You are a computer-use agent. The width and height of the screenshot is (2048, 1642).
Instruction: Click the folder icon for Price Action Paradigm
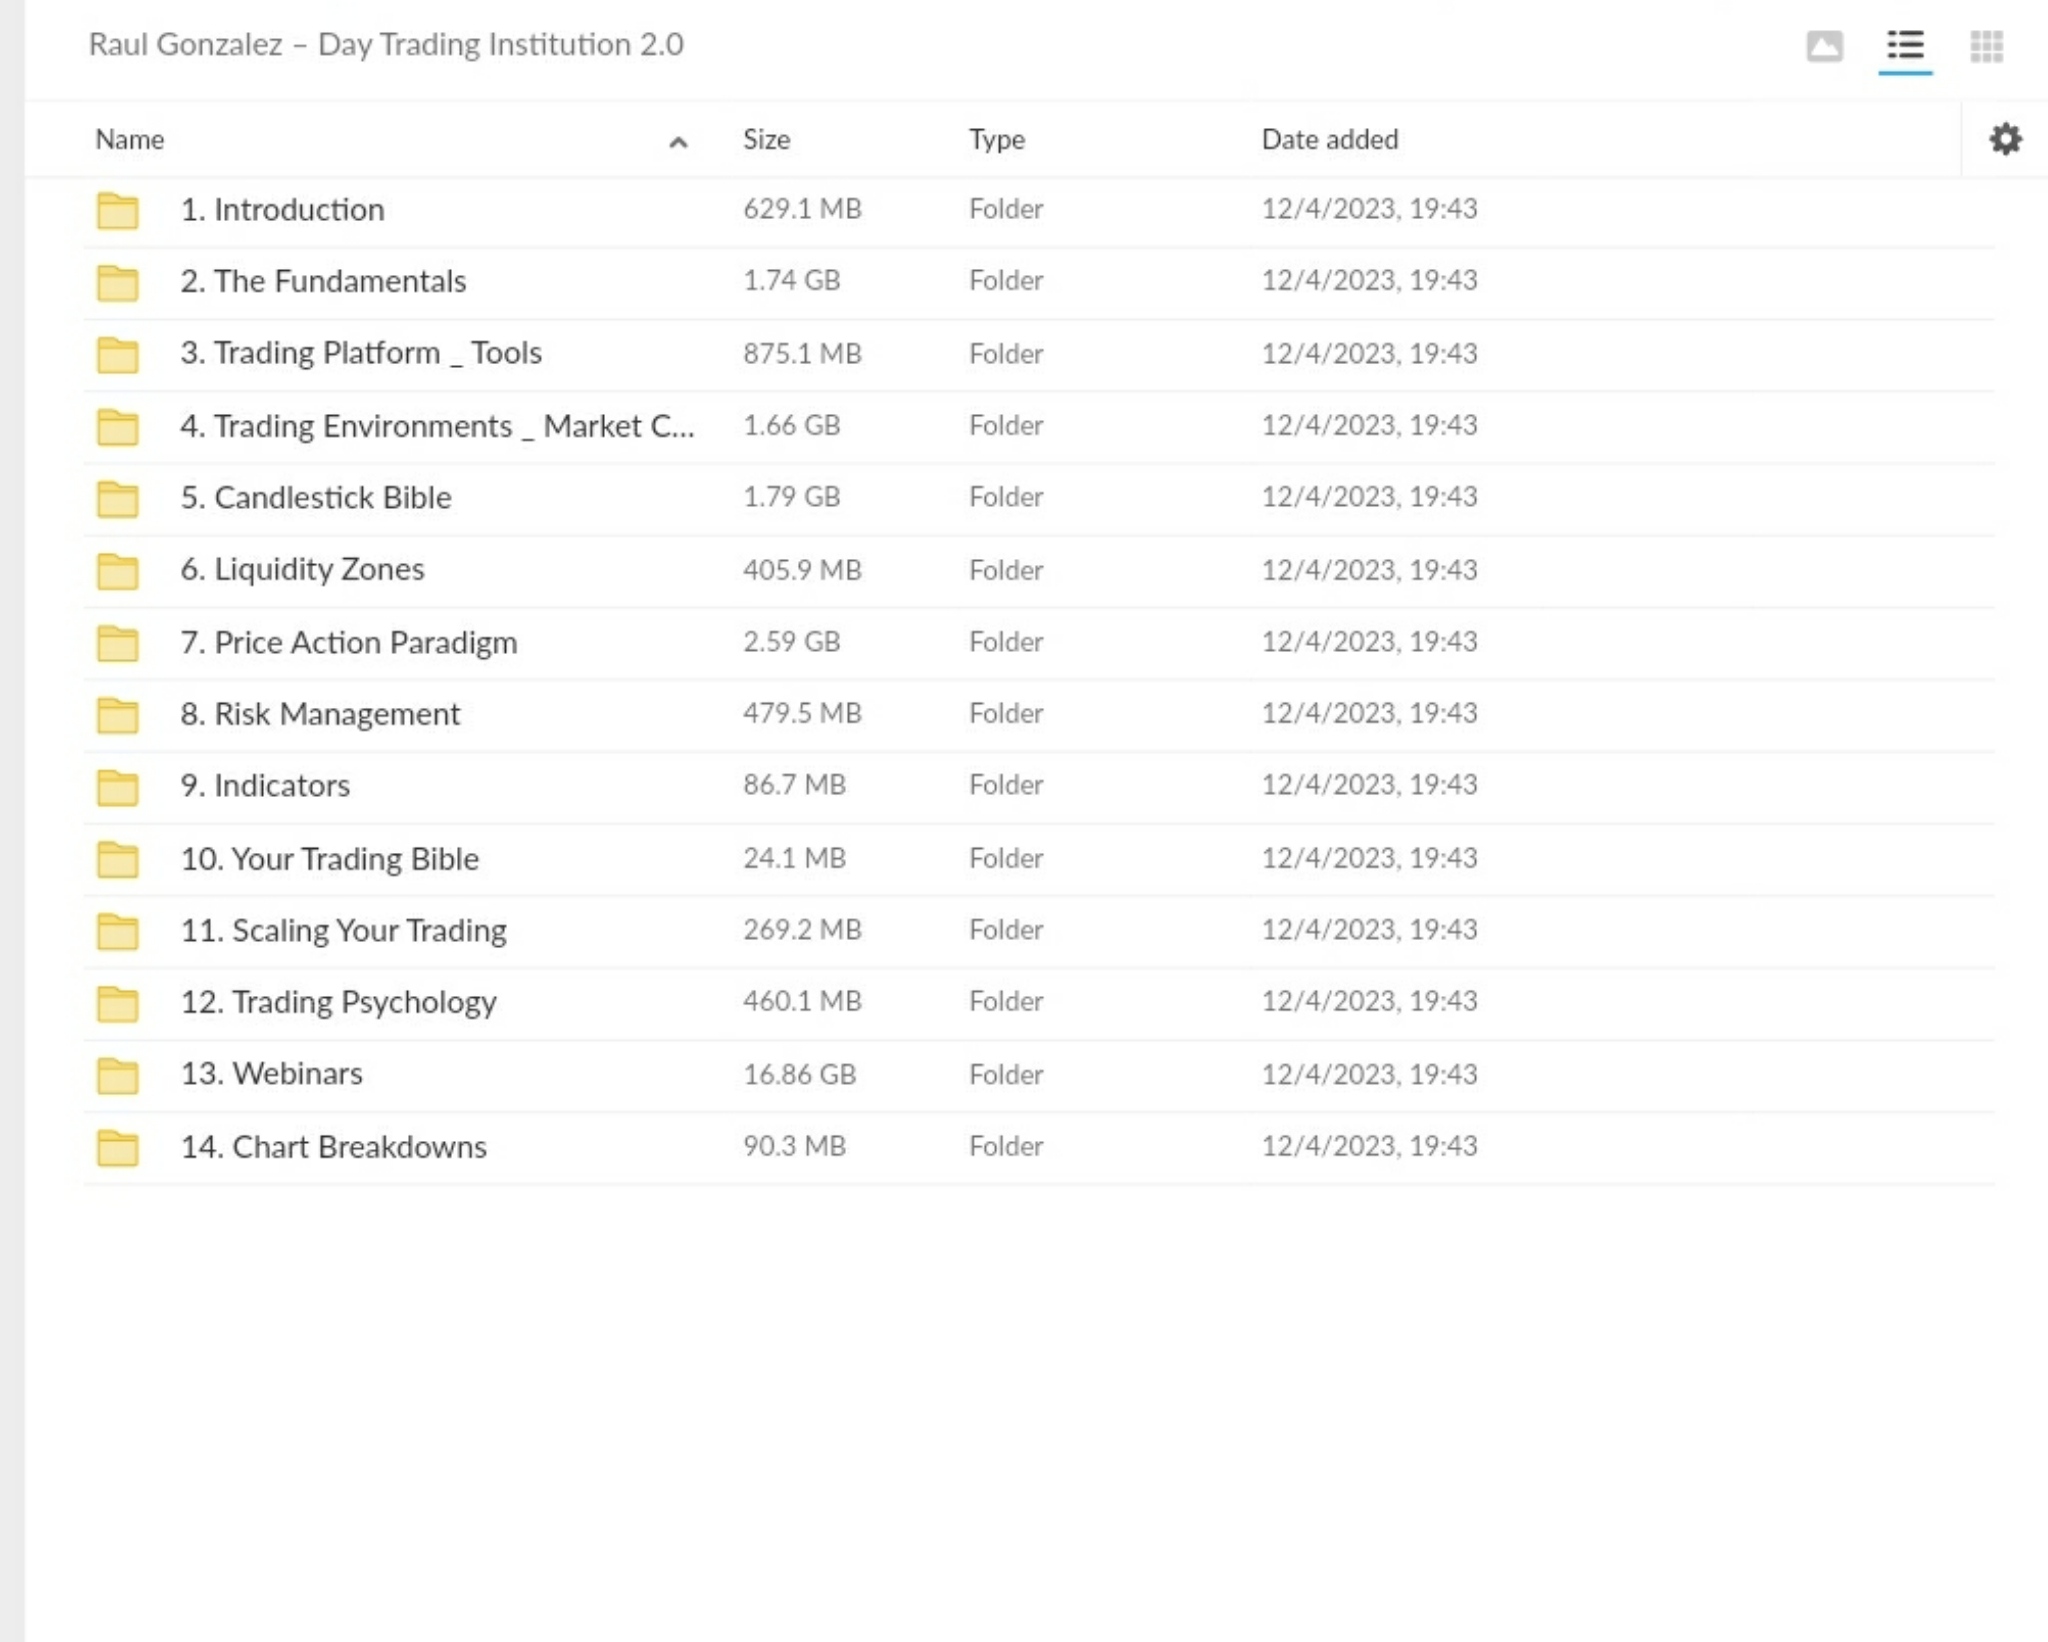(x=118, y=643)
